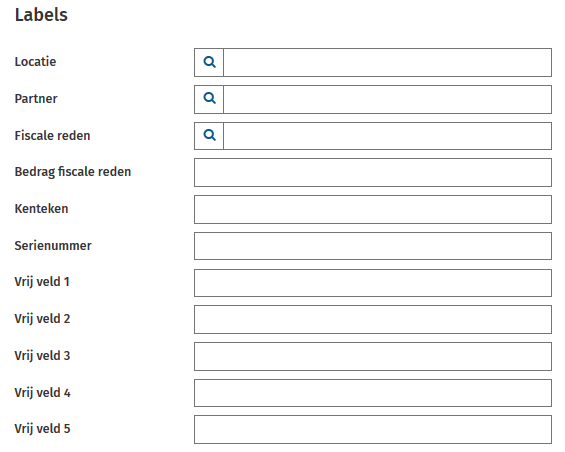Focus the Locatie text field
Viewport: 565px width, 452px height.
click(387, 62)
